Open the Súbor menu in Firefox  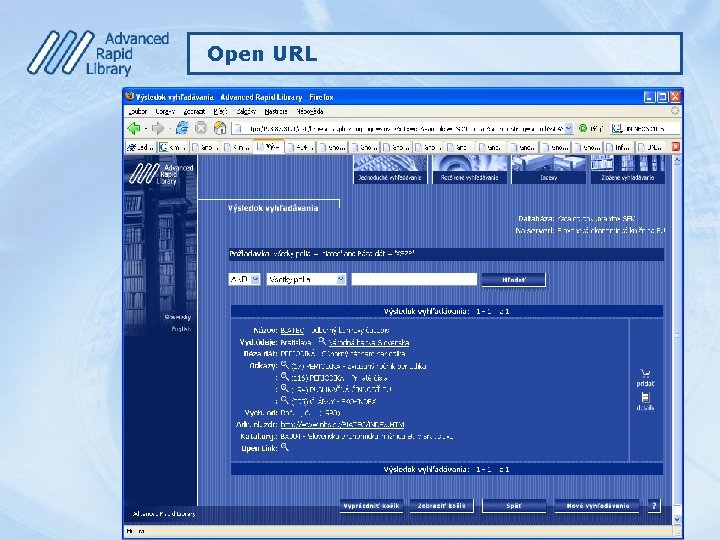(x=137, y=112)
